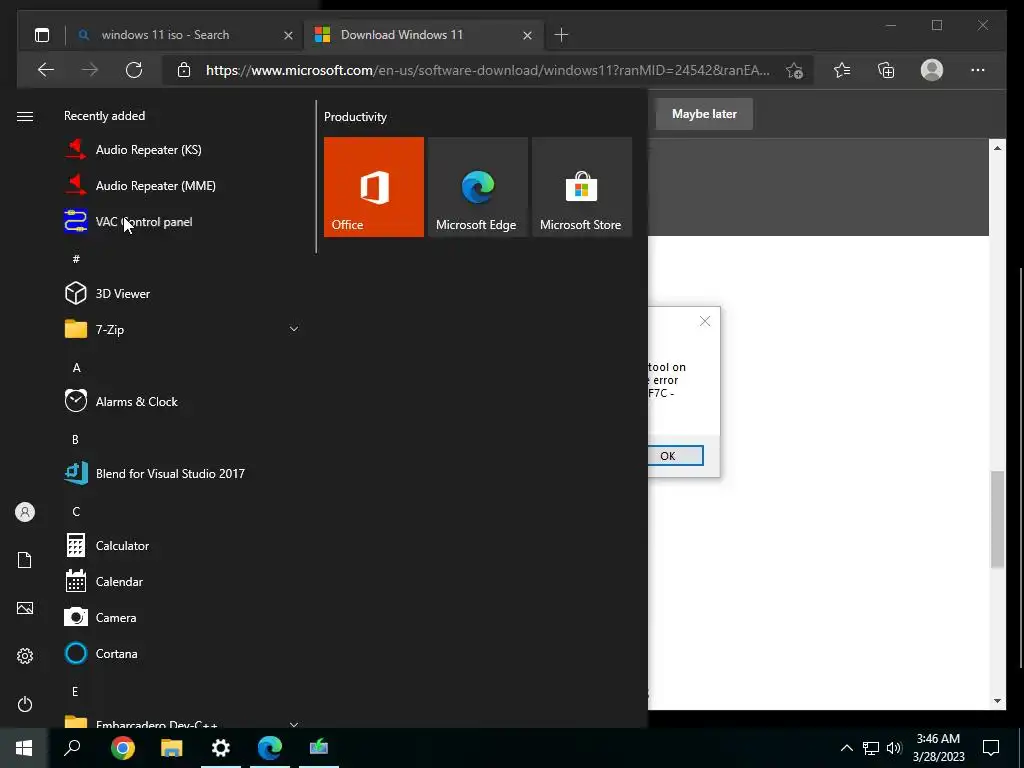
Task: Switch to Settings app on the taskbar
Action: coord(221,748)
